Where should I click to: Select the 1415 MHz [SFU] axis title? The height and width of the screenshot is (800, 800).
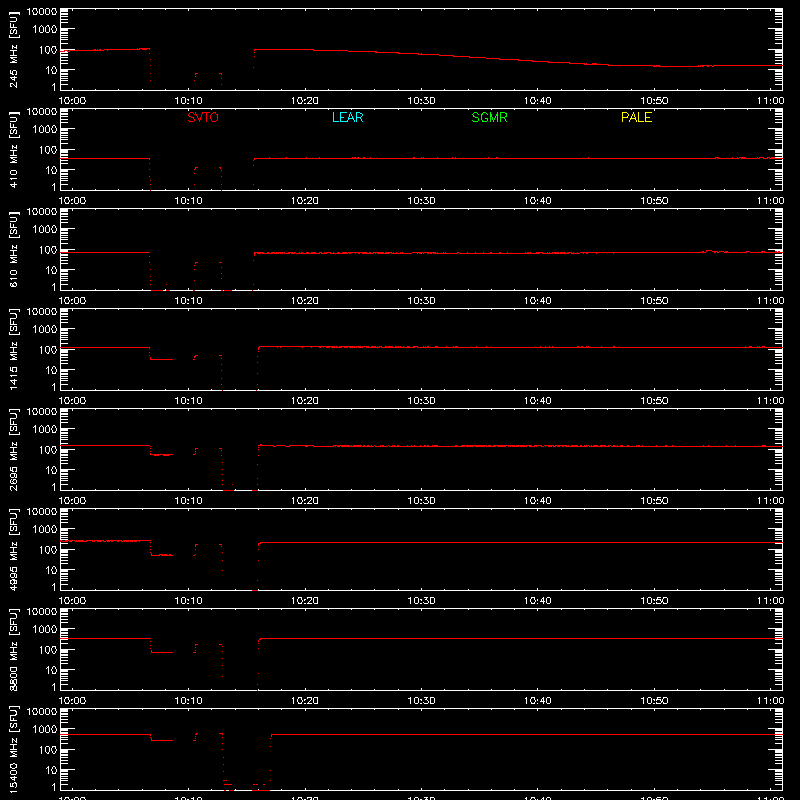tap(14, 349)
